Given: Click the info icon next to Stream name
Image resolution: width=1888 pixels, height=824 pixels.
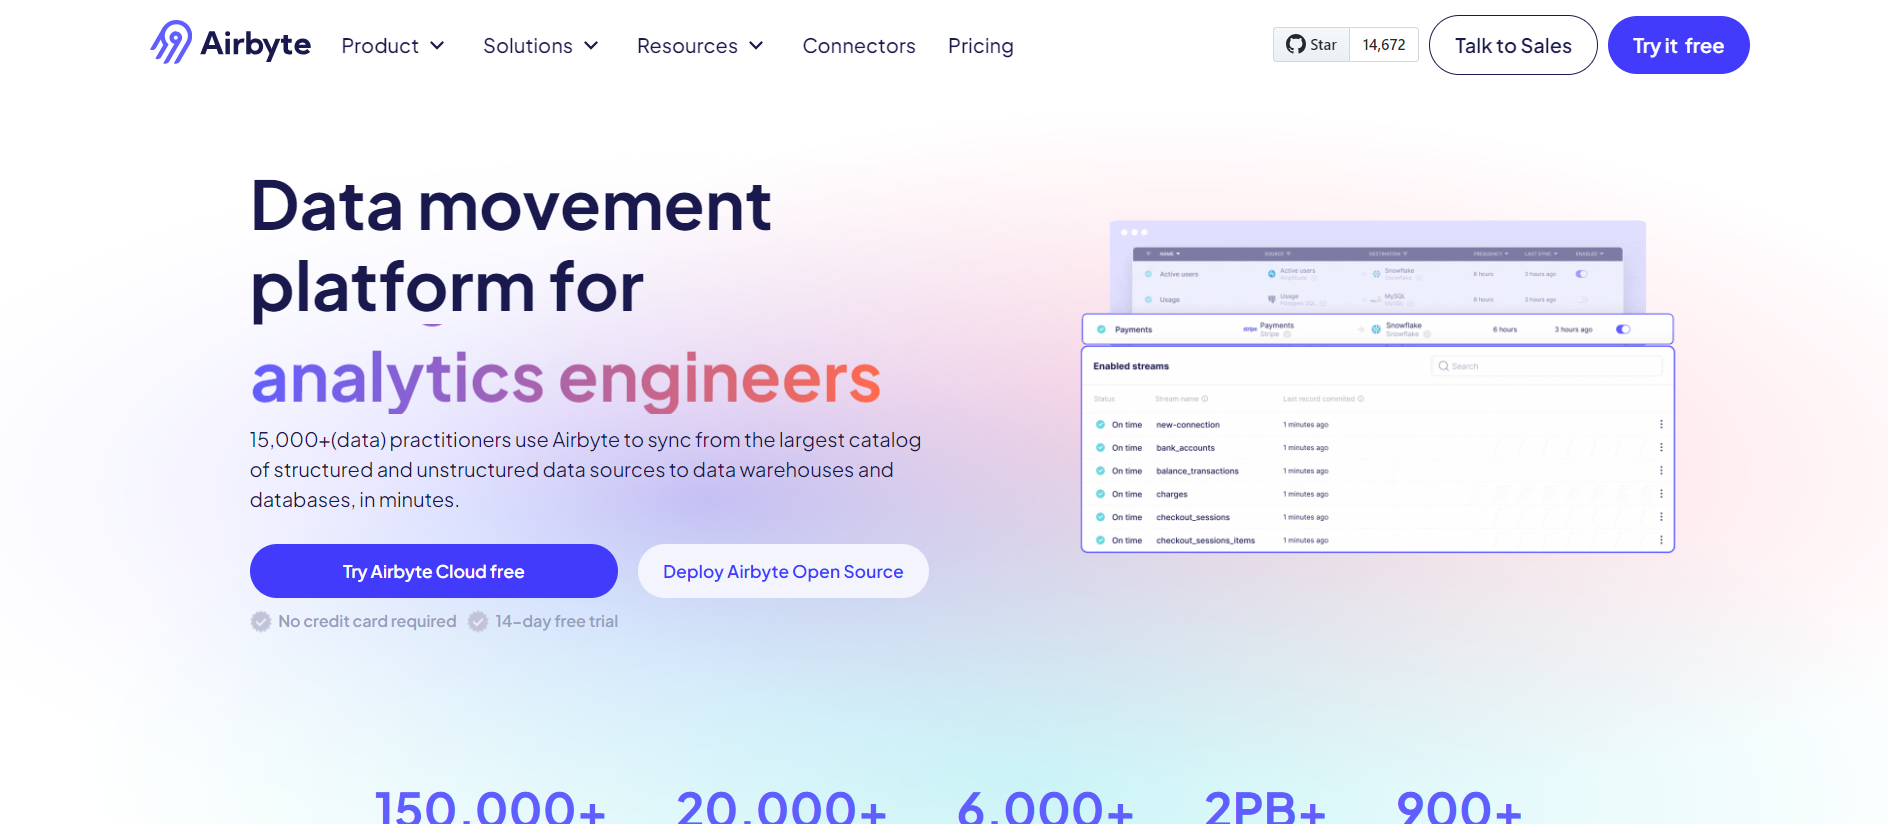Looking at the screenshot, I should coord(1205,399).
